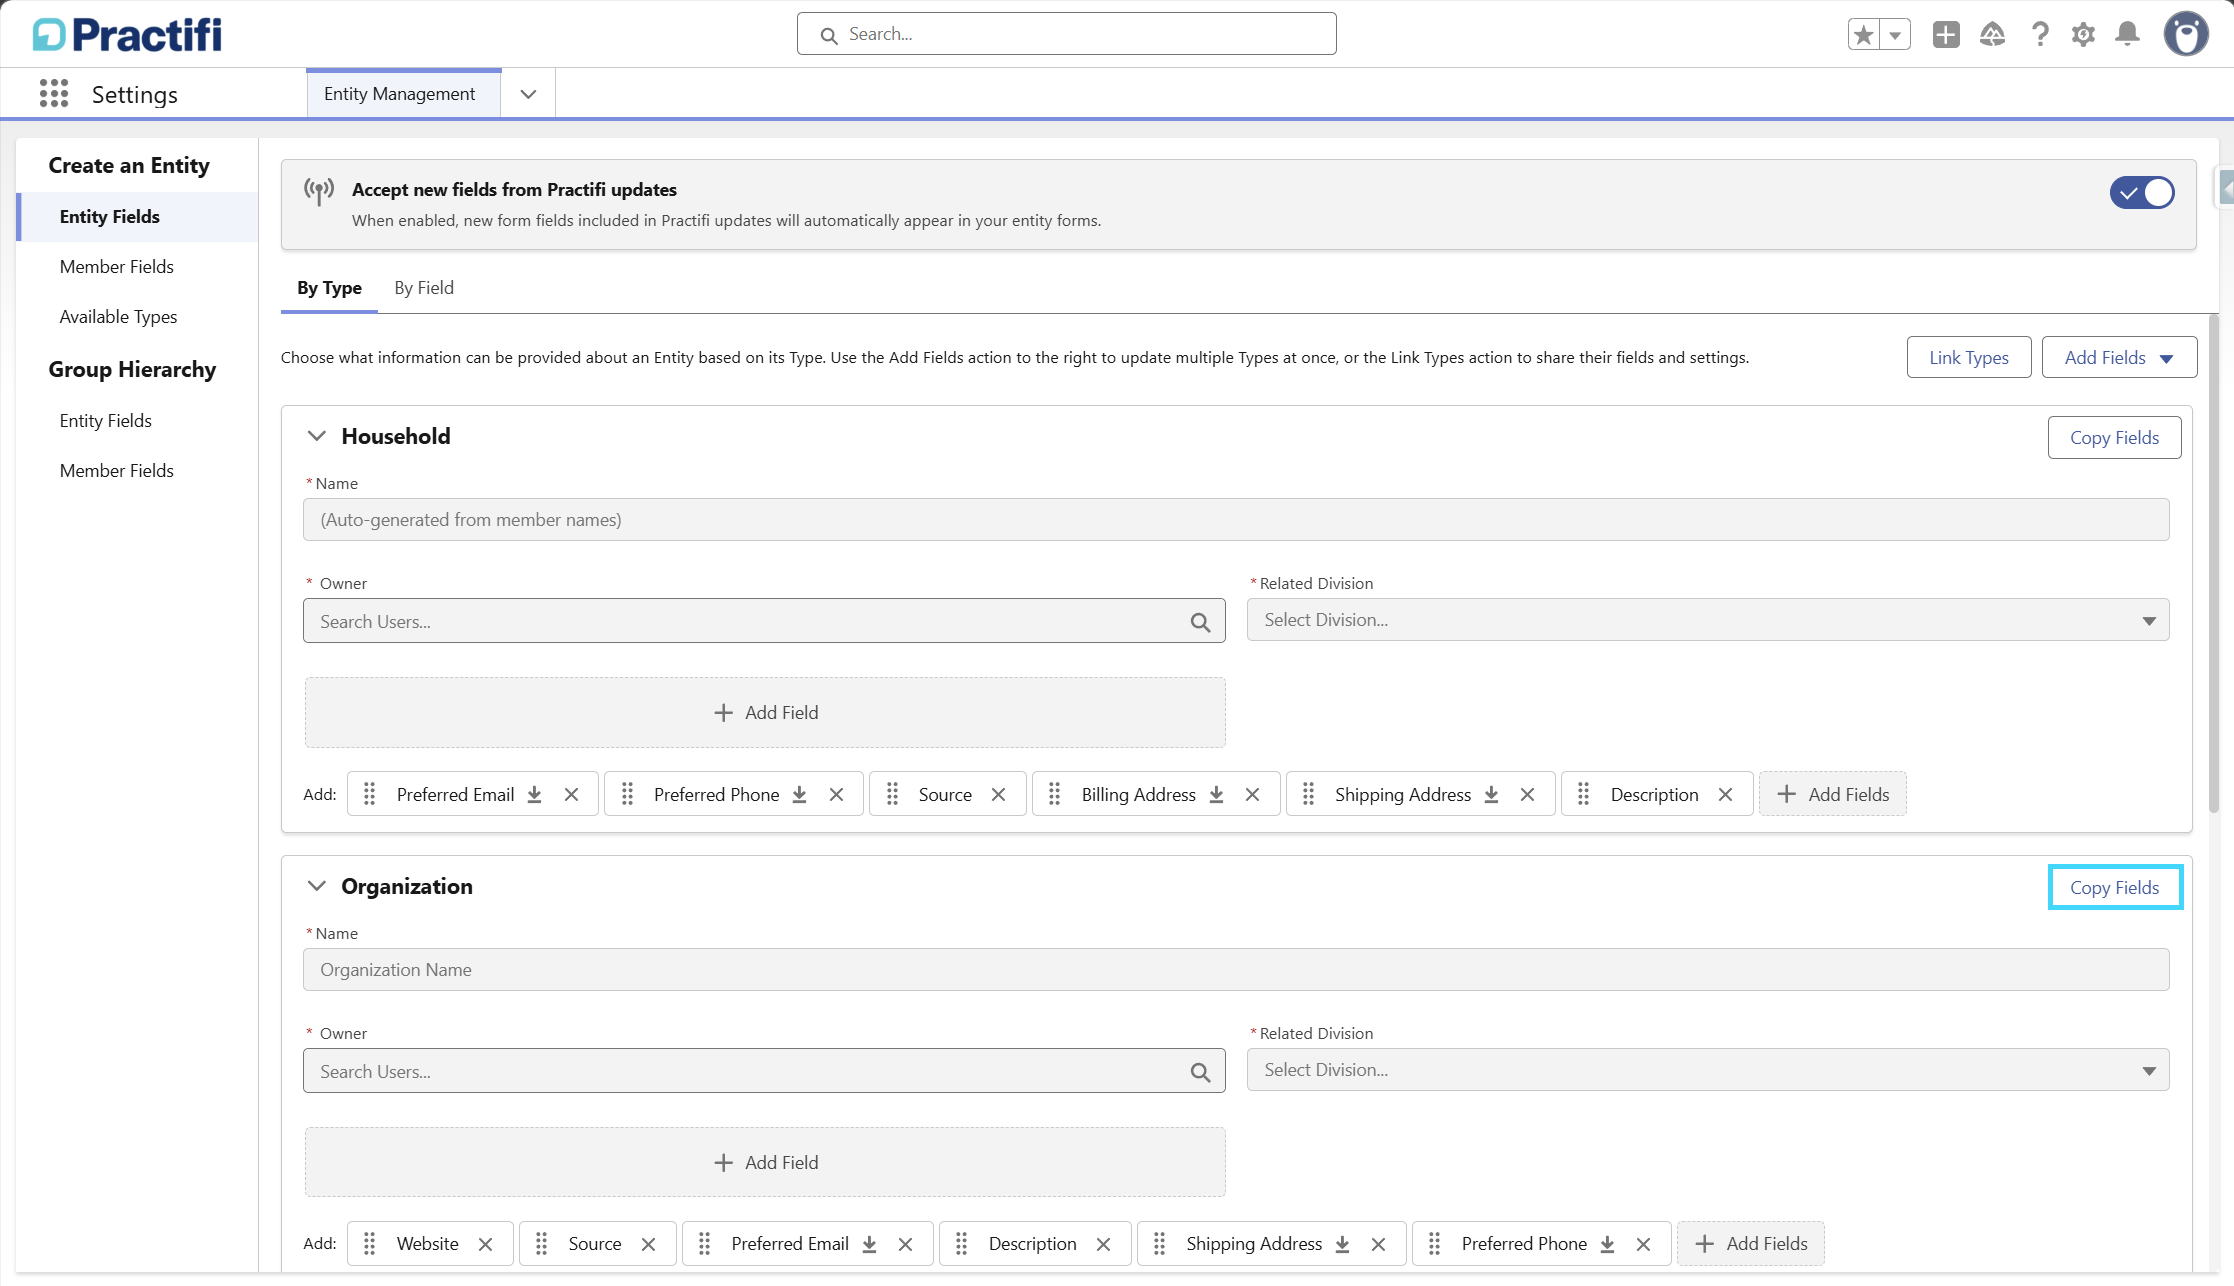This screenshot has width=2234, height=1286.
Task: Open the setup gear icon
Action: pyautogui.click(x=2083, y=35)
